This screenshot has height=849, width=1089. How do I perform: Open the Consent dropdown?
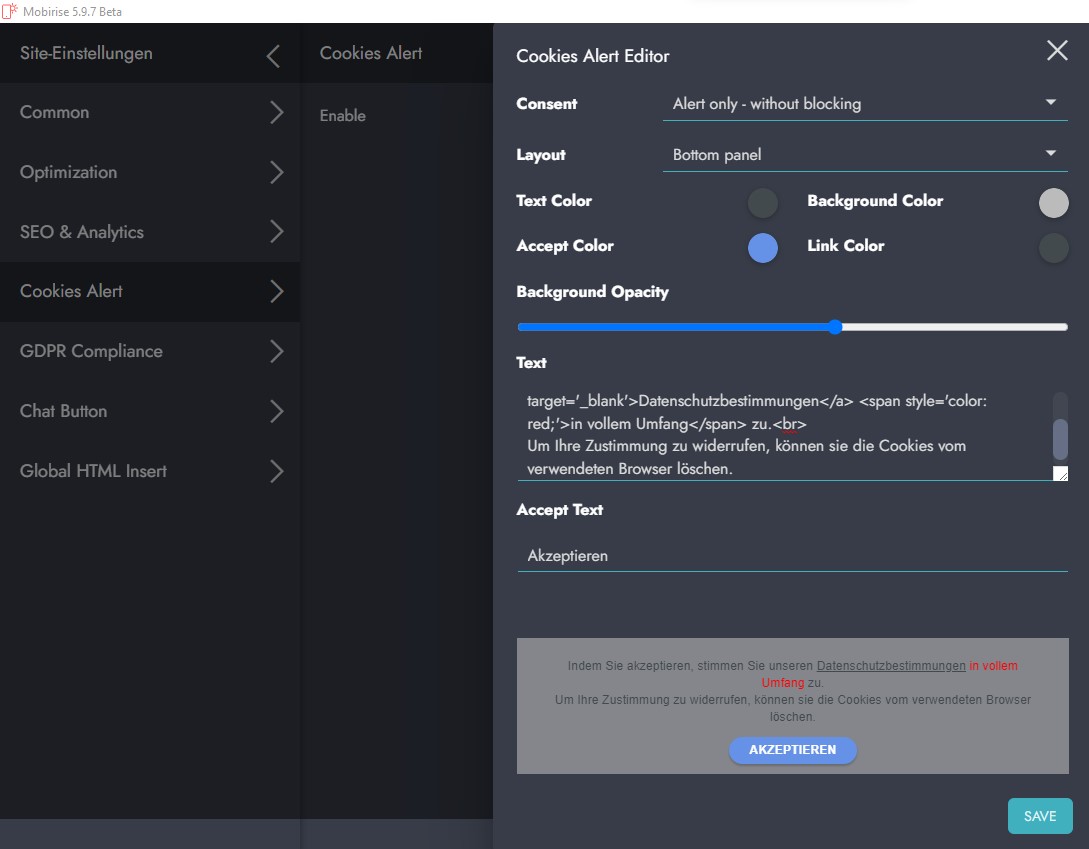click(864, 104)
